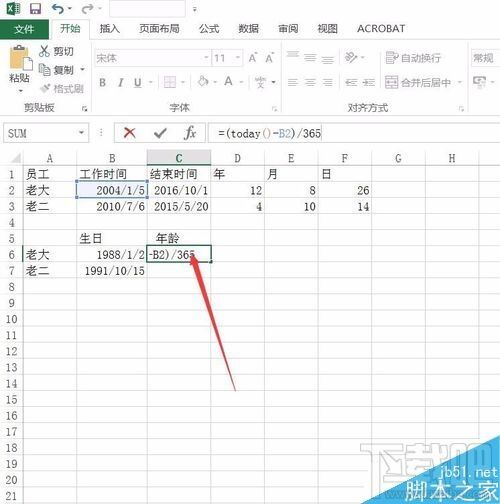Toggle Bold formatting
The height and width of the screenshot is (504, 500).
pos(103,82)
